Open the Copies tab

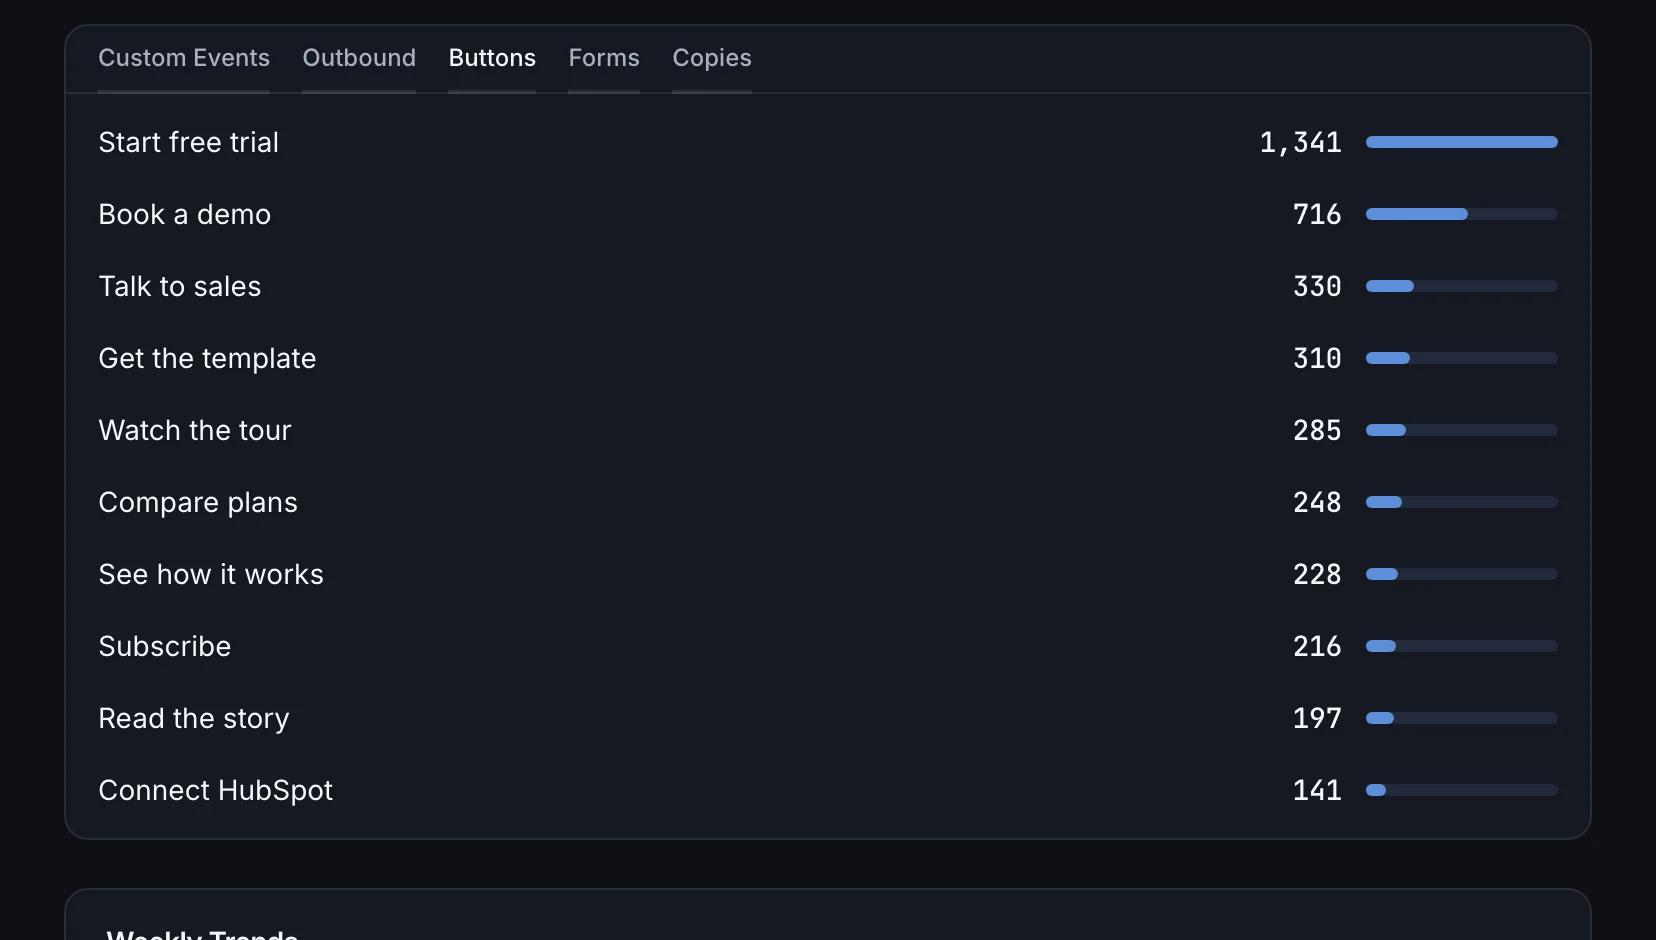[712, 58]
